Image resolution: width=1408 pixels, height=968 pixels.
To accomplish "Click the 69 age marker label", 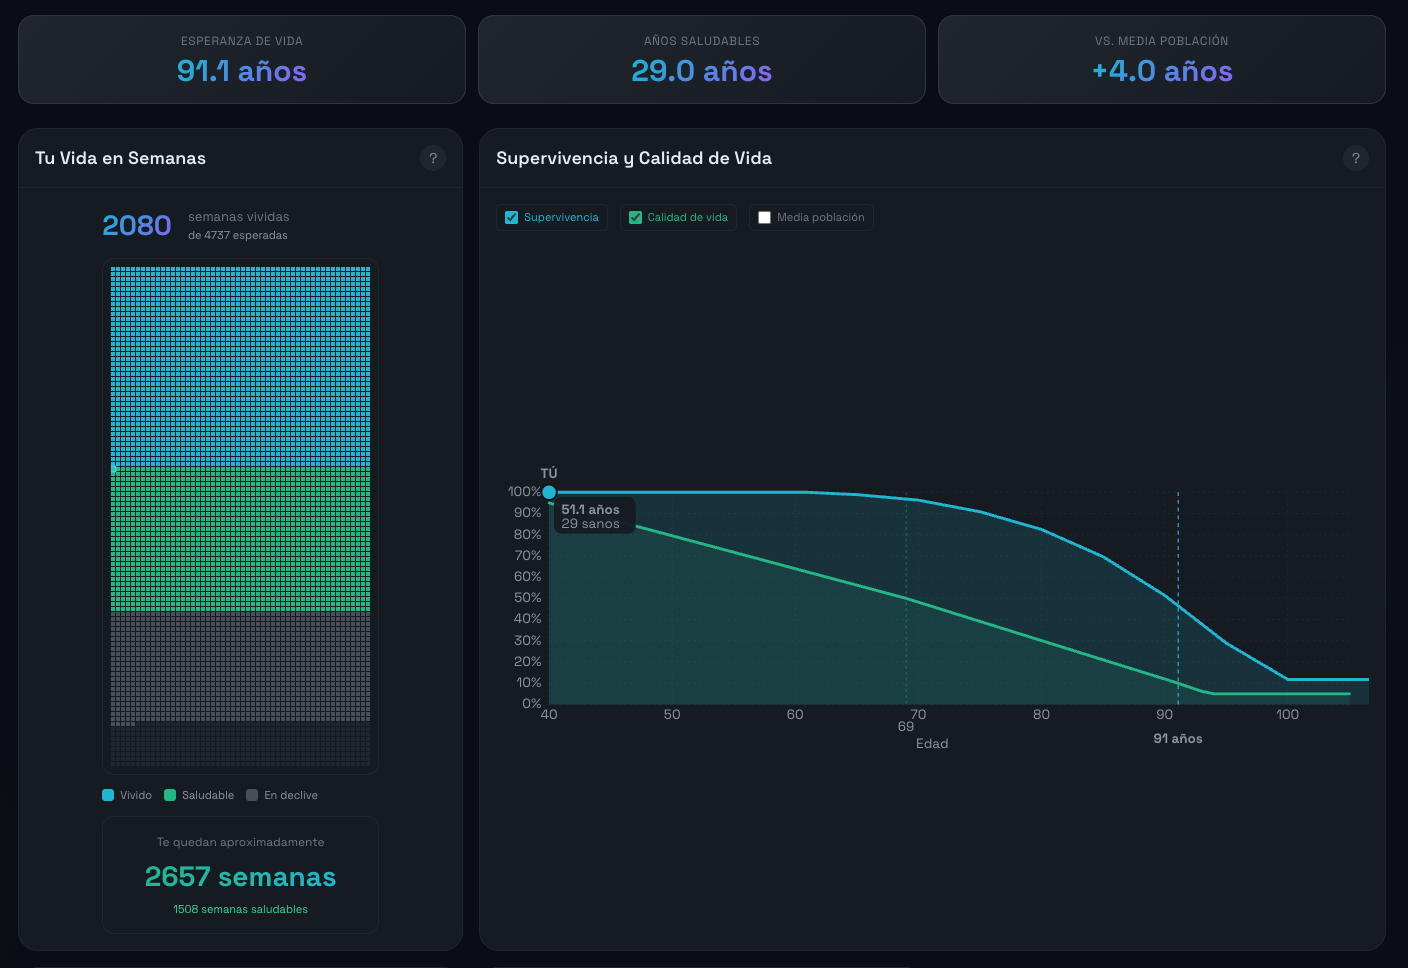I will tap(906, 727).
